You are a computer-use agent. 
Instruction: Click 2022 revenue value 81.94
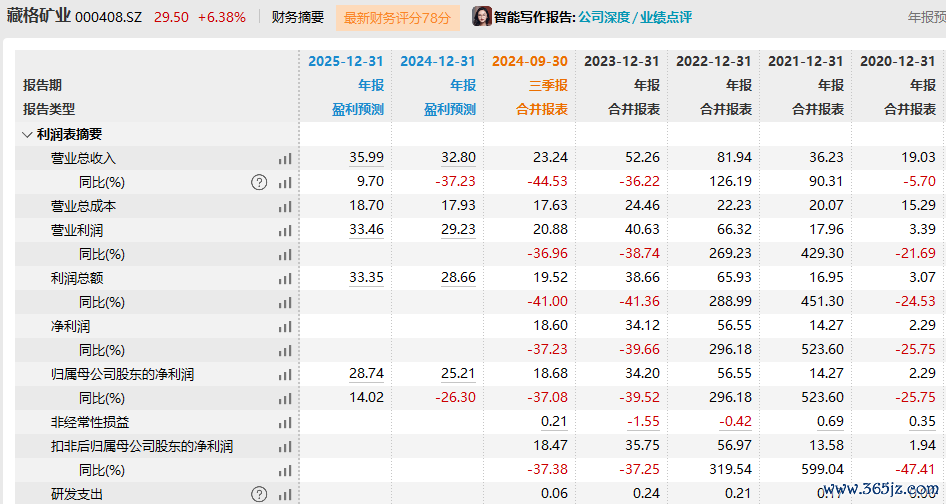(x=734, y=158)
